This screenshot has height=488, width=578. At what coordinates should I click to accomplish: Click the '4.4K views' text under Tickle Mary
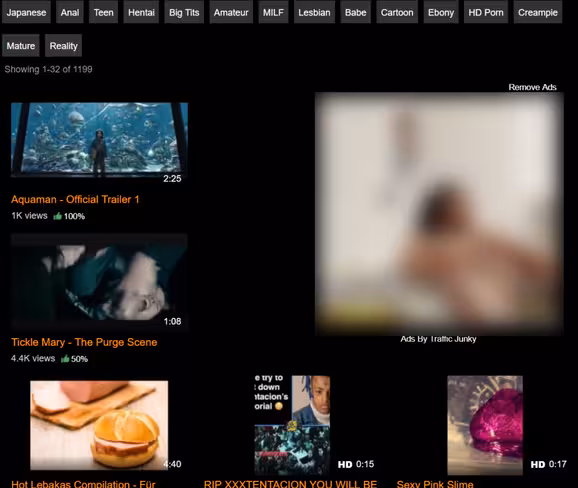tap(33, 358)
